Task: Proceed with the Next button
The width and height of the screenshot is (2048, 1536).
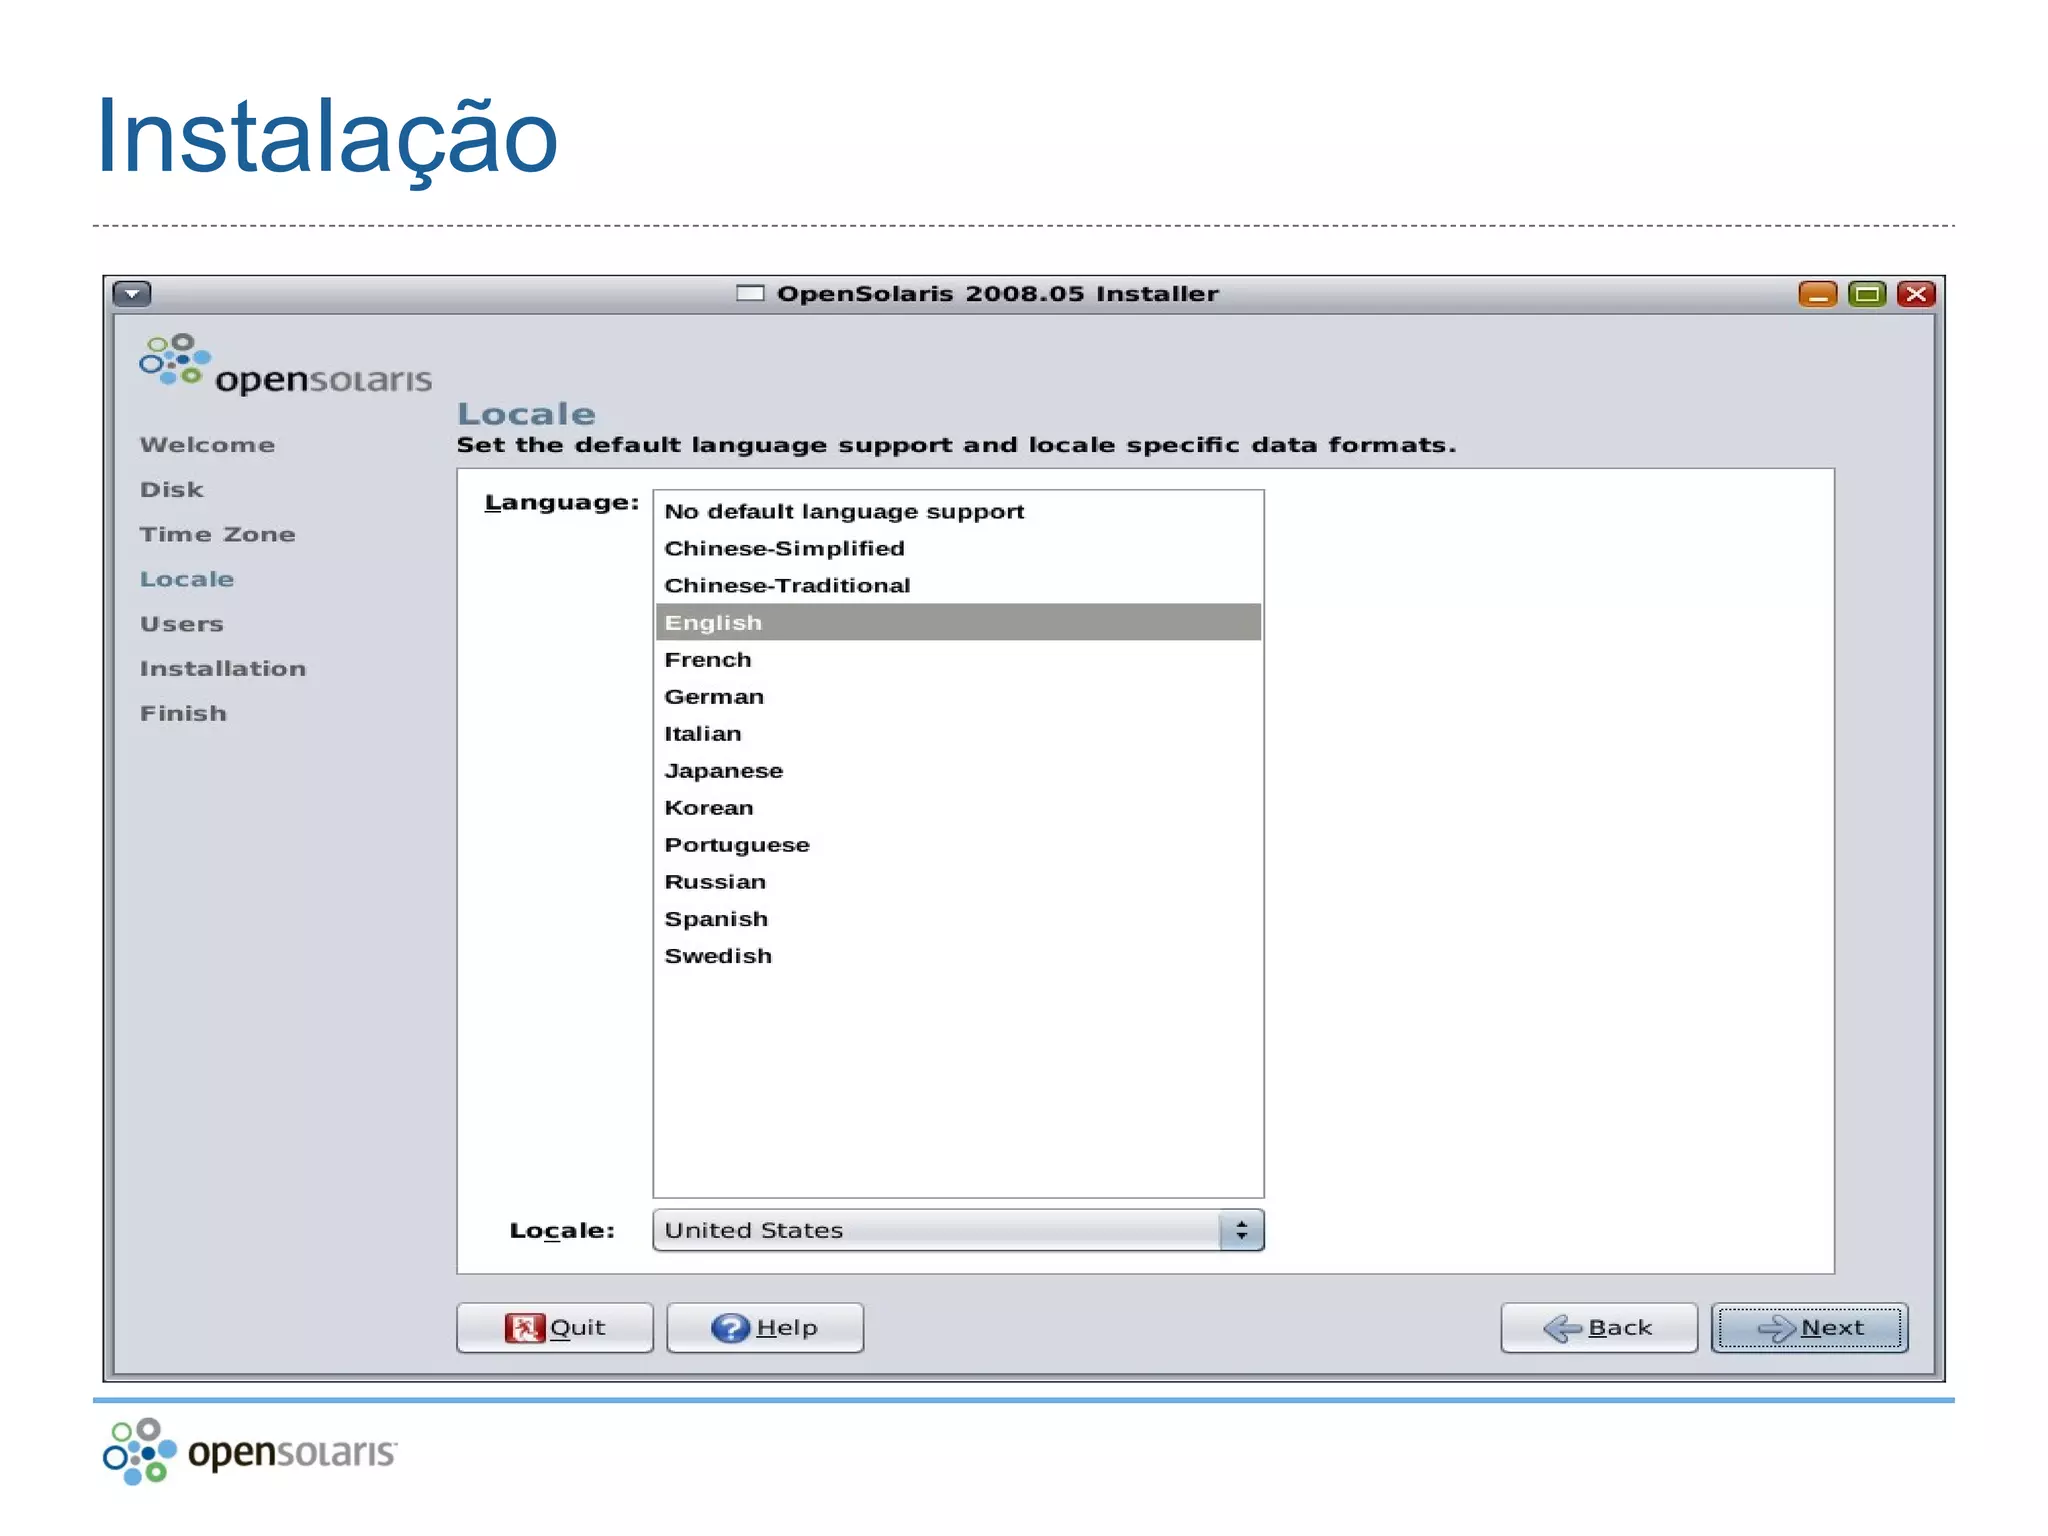Action: pos(1809,1327)
